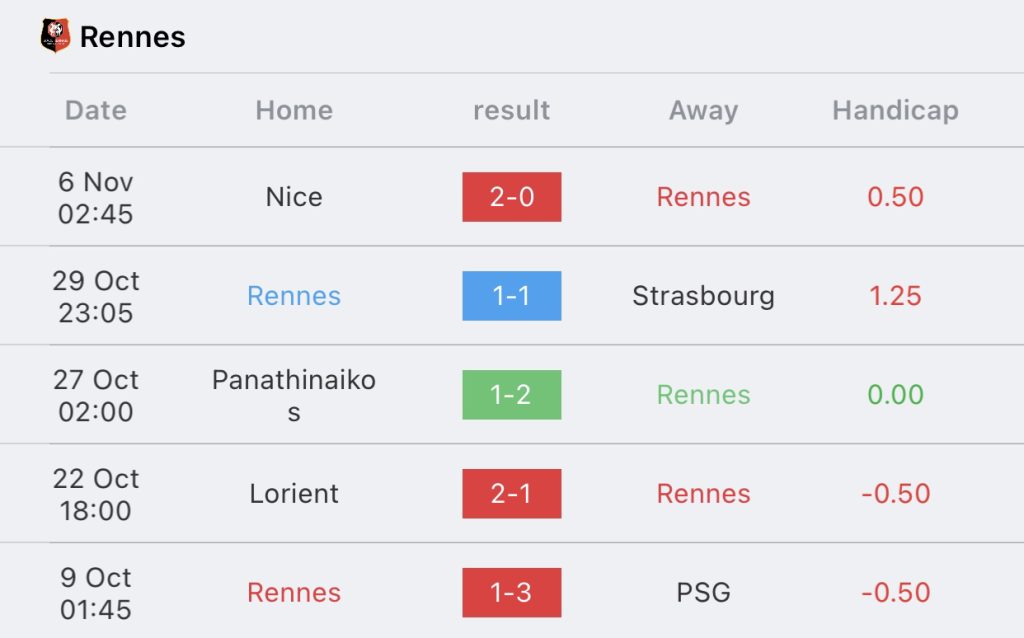Open the blue 1-1 result badge
Viewport: 1024px width, 638px height.
512,296
